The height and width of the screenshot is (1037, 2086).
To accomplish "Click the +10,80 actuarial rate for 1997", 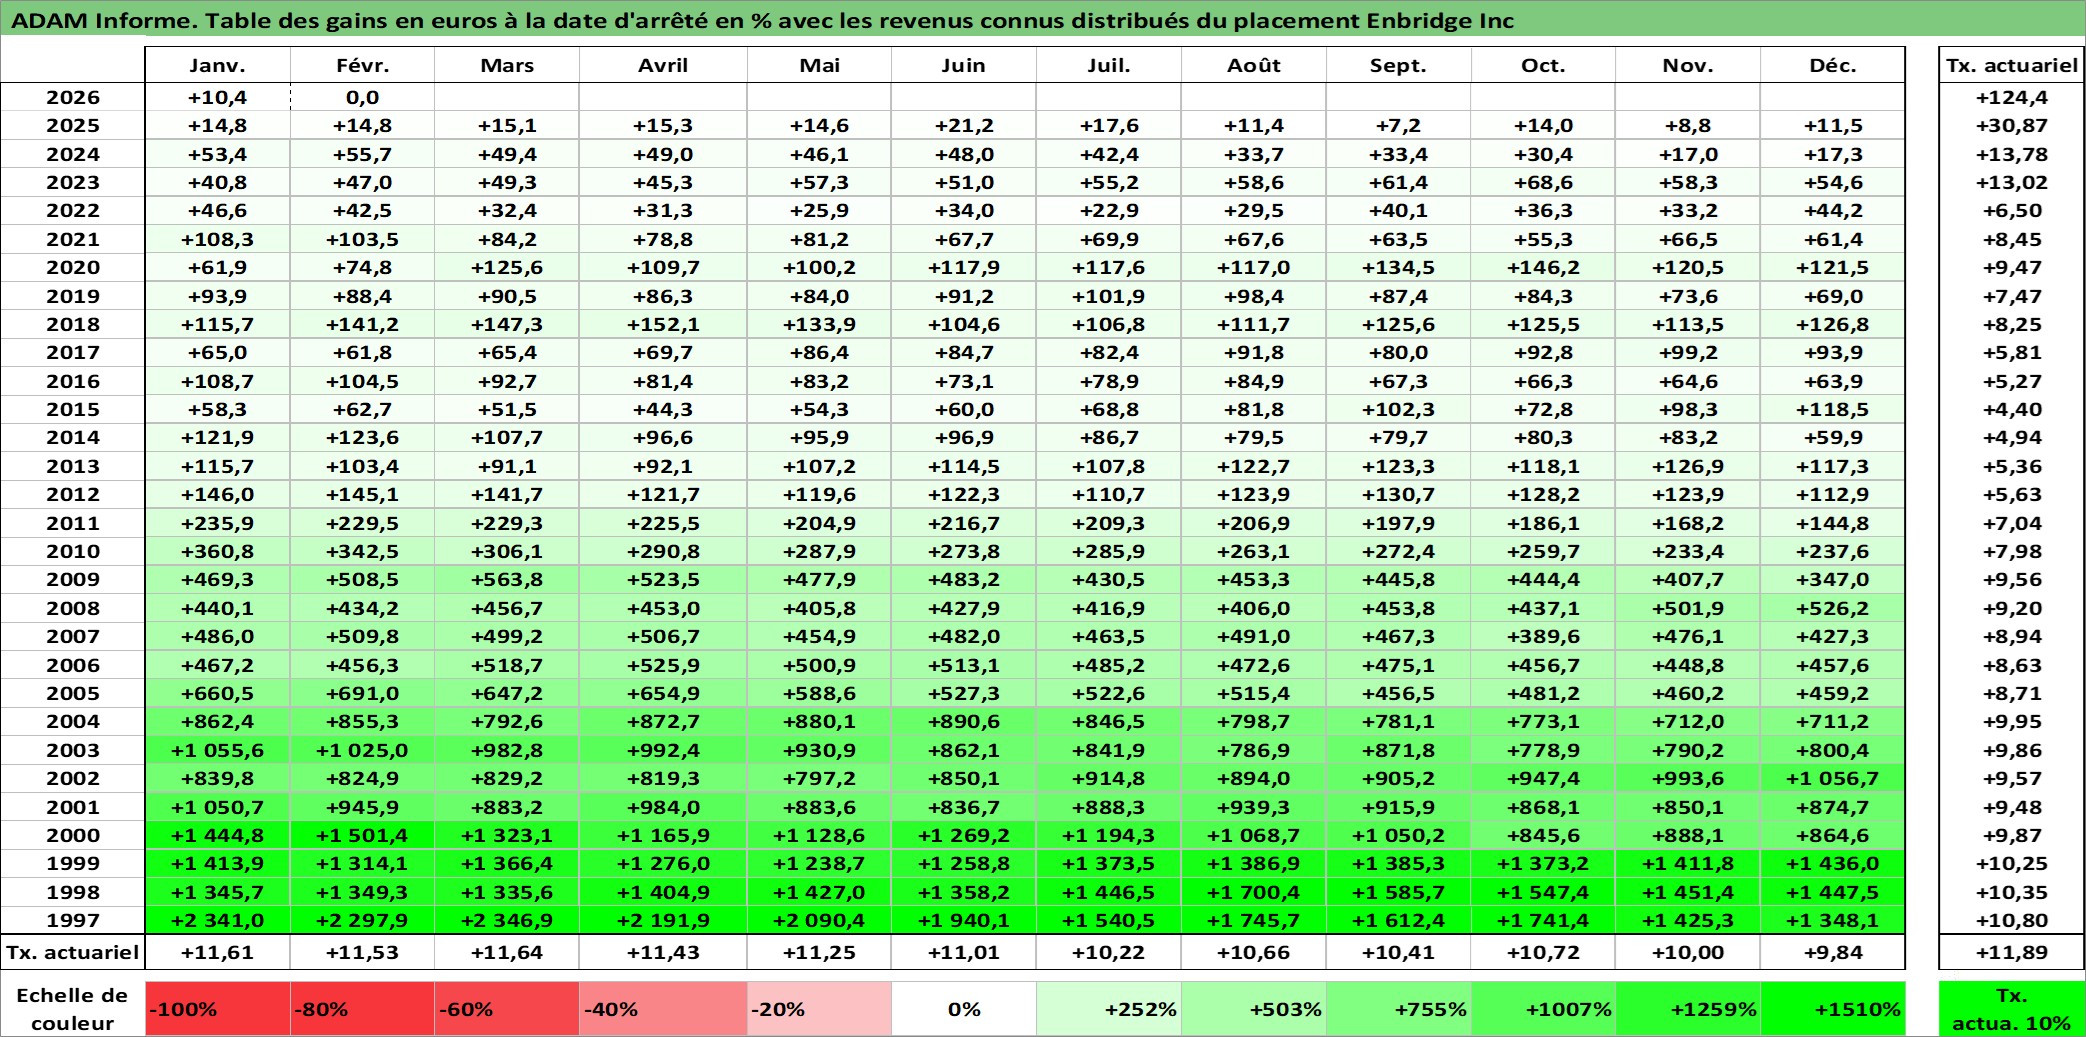I will [2011, 920].
